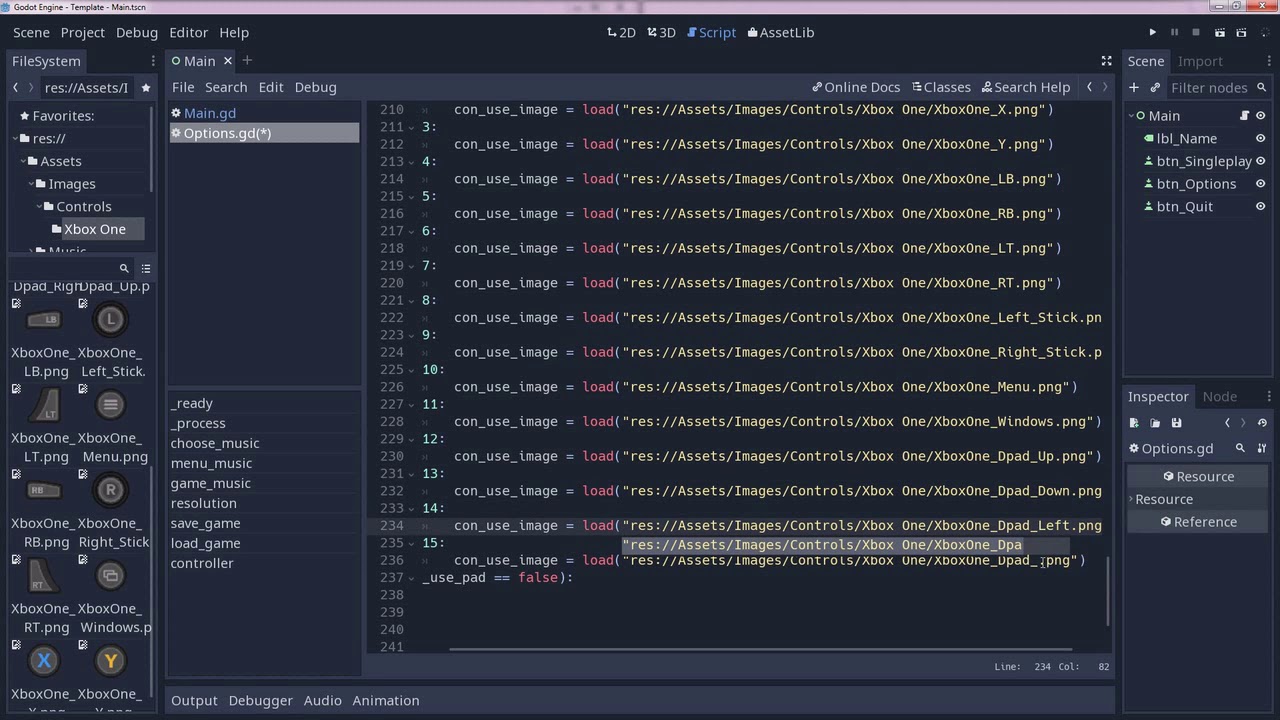1280x720 pixels.
Task: Switch to the Import tab
Action: [1199, 61]
